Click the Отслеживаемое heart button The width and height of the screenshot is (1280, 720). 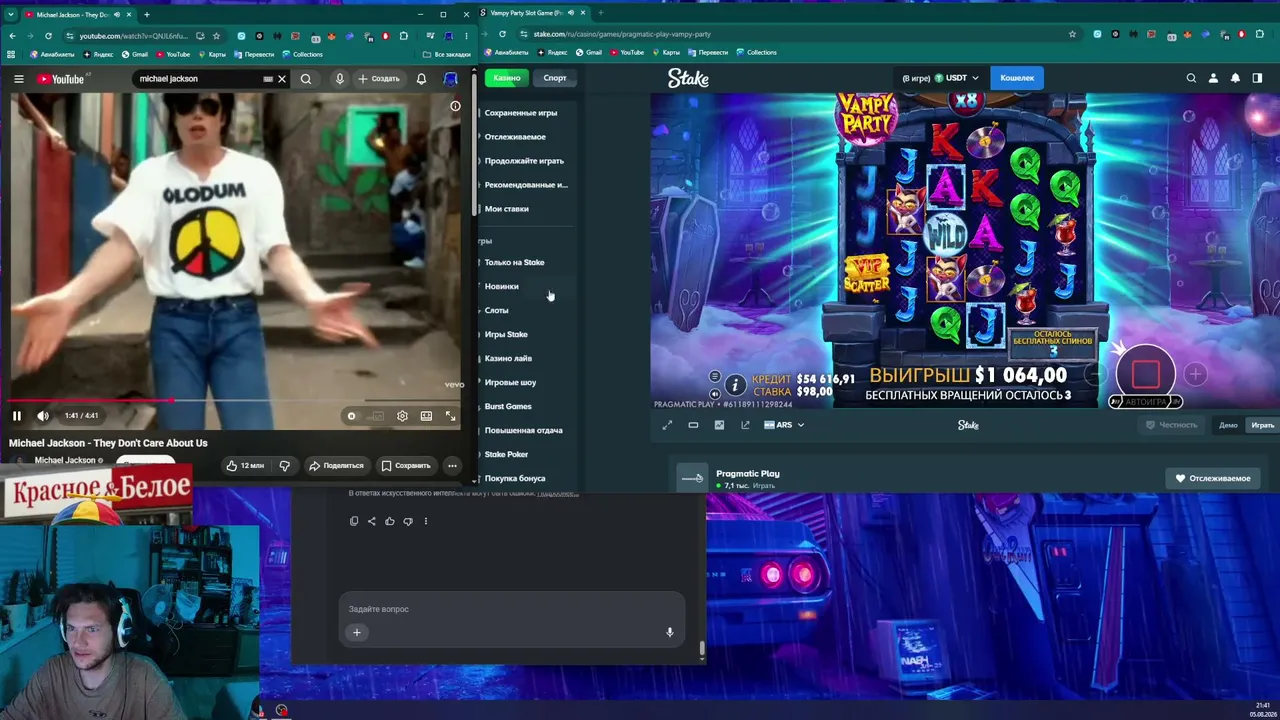click(1213, 479)
